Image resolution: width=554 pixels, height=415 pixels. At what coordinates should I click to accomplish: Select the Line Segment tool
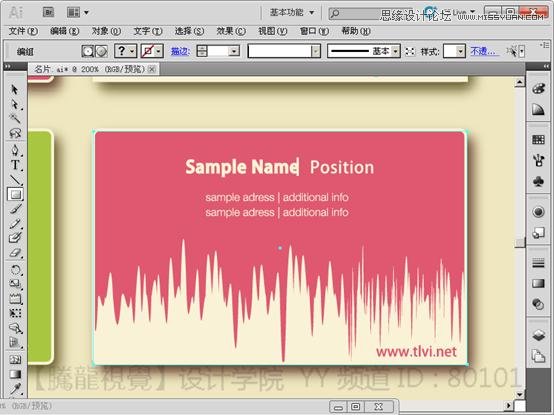pyautogui.click(x=14, y=180)
